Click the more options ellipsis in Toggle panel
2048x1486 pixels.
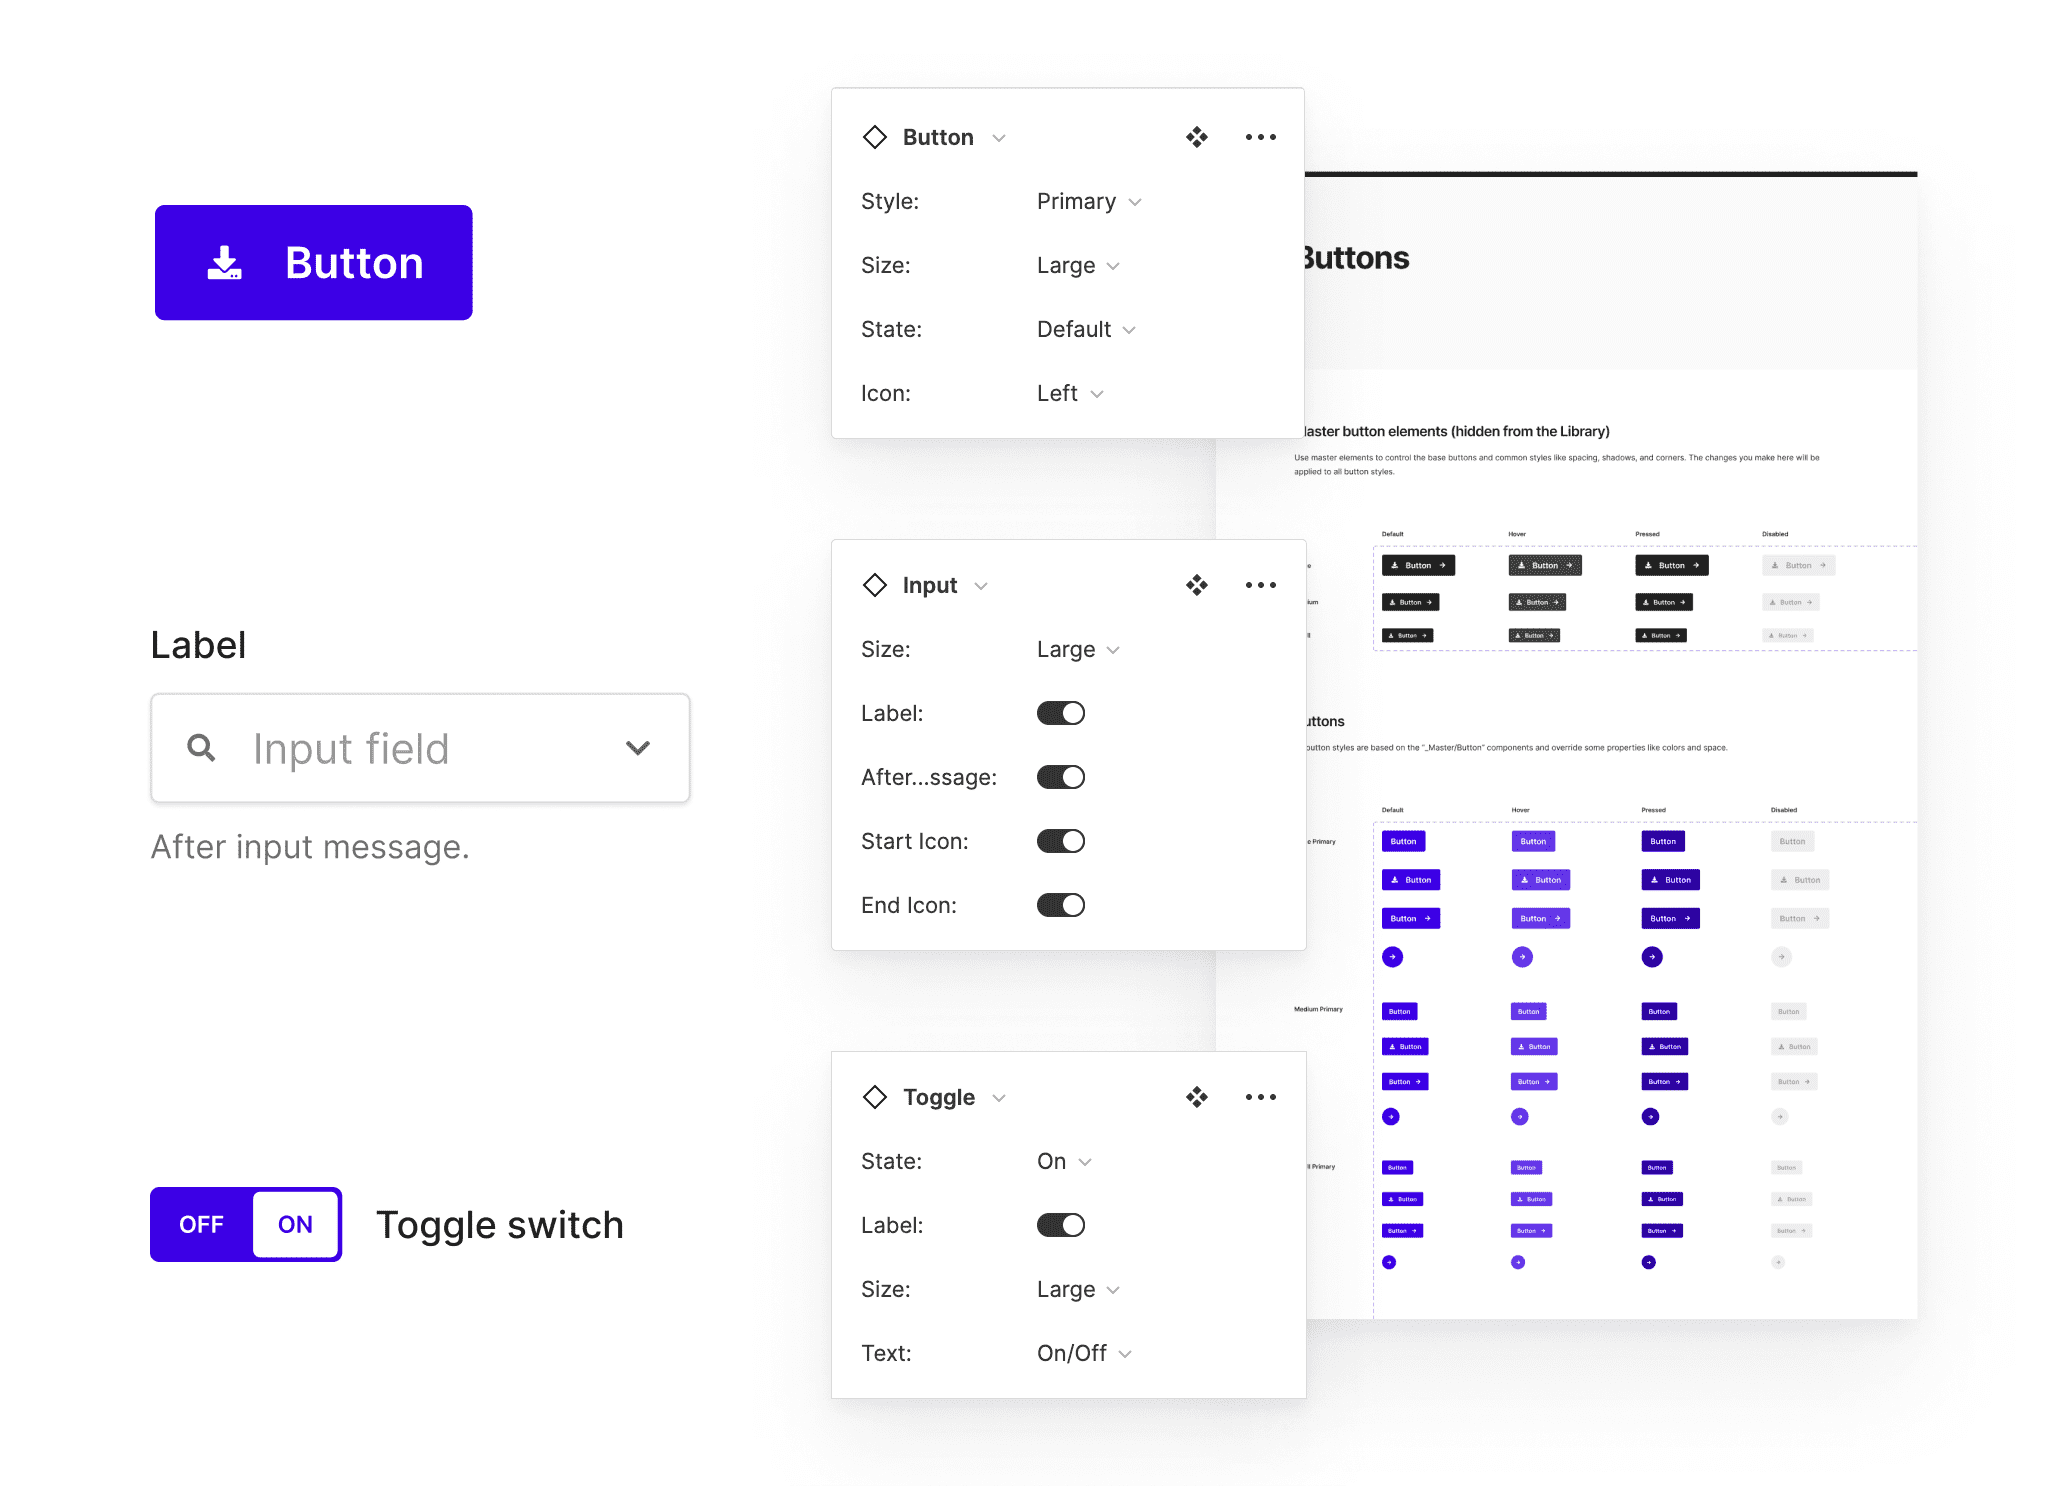pyautogui.click(x=1261, y=1097)
